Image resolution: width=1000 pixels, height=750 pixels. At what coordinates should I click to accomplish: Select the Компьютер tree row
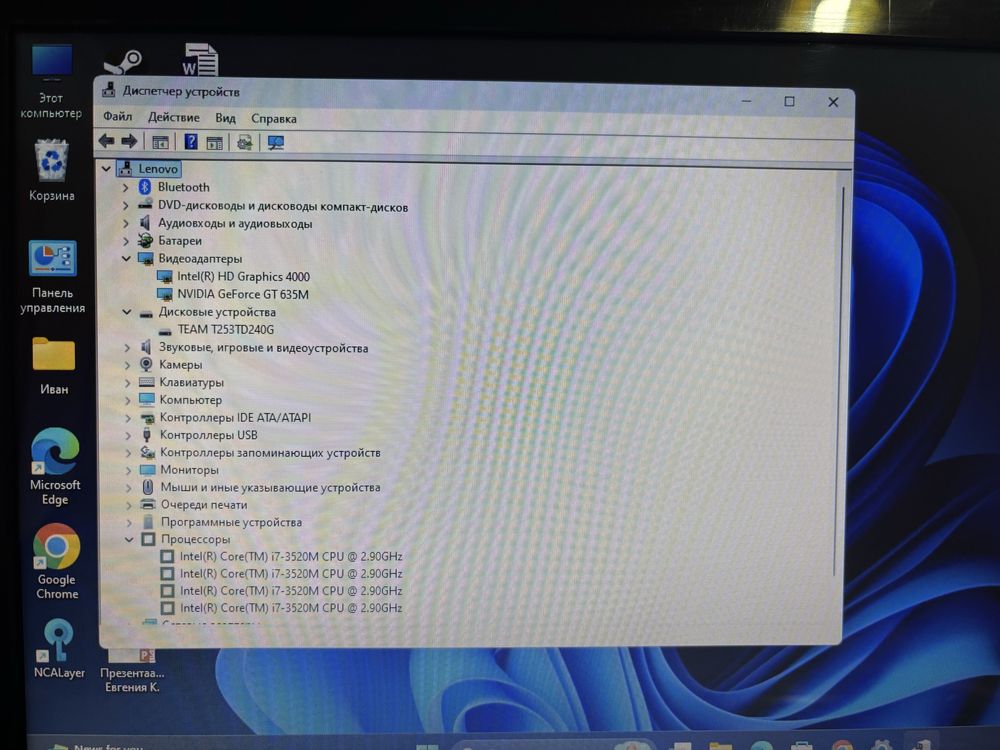click(191, 400)
